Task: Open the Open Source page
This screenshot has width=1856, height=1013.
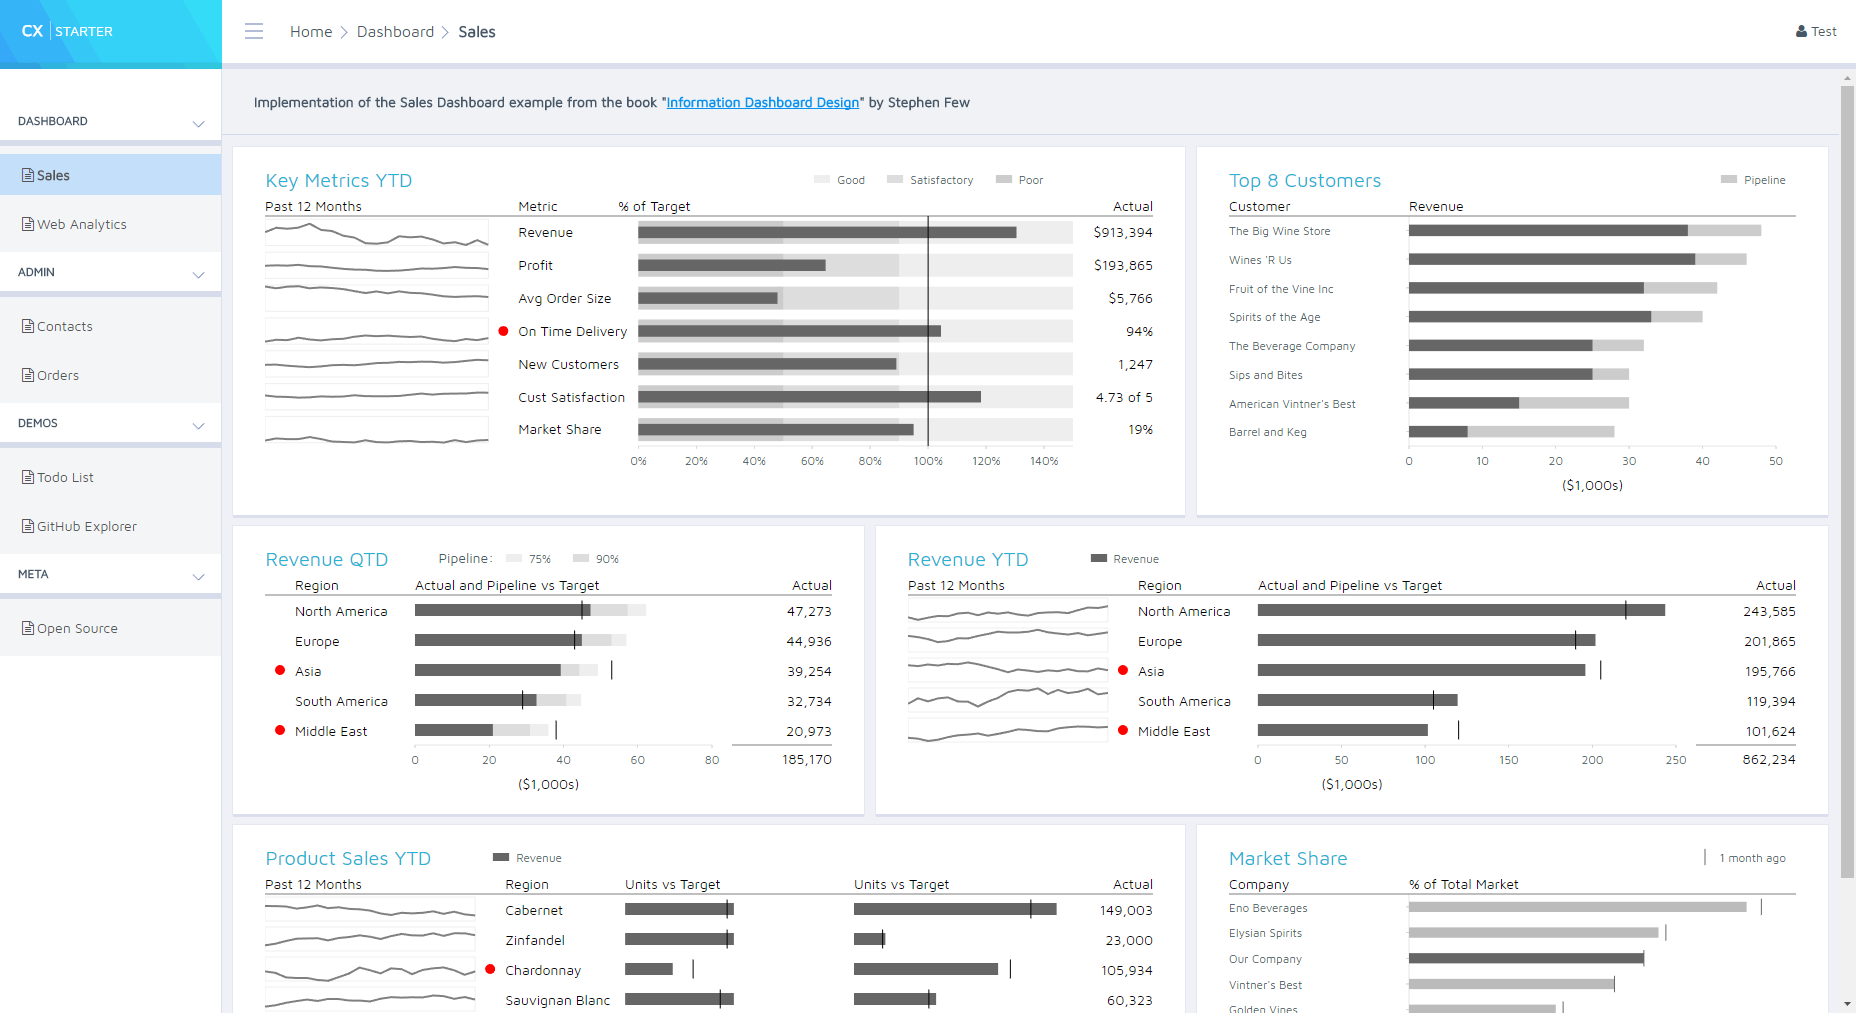Action: click(x=110, y=628)
